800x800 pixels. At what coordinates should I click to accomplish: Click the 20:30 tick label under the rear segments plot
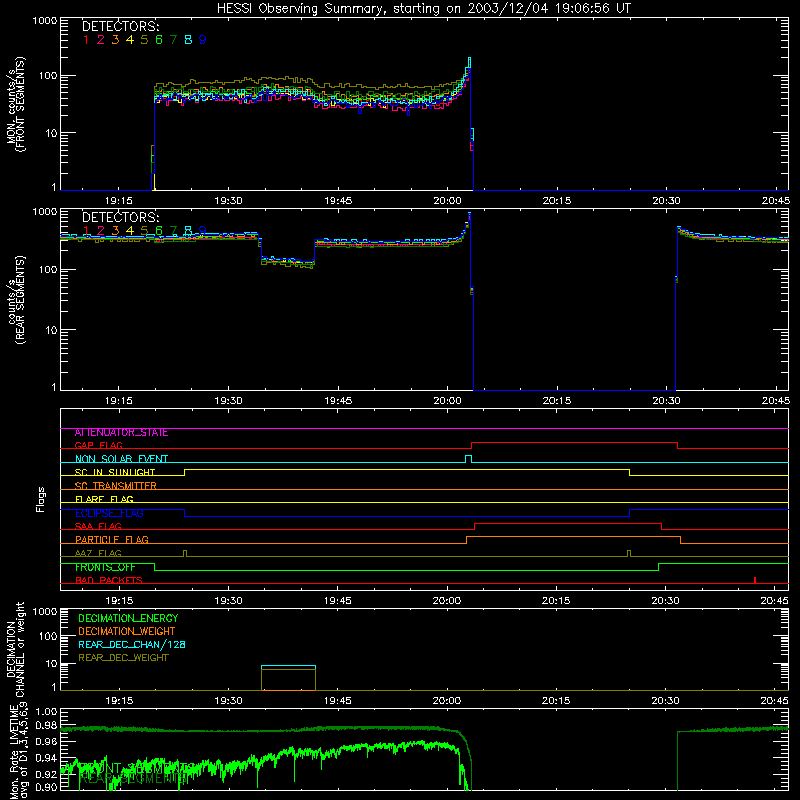click(x=666, y=401)
